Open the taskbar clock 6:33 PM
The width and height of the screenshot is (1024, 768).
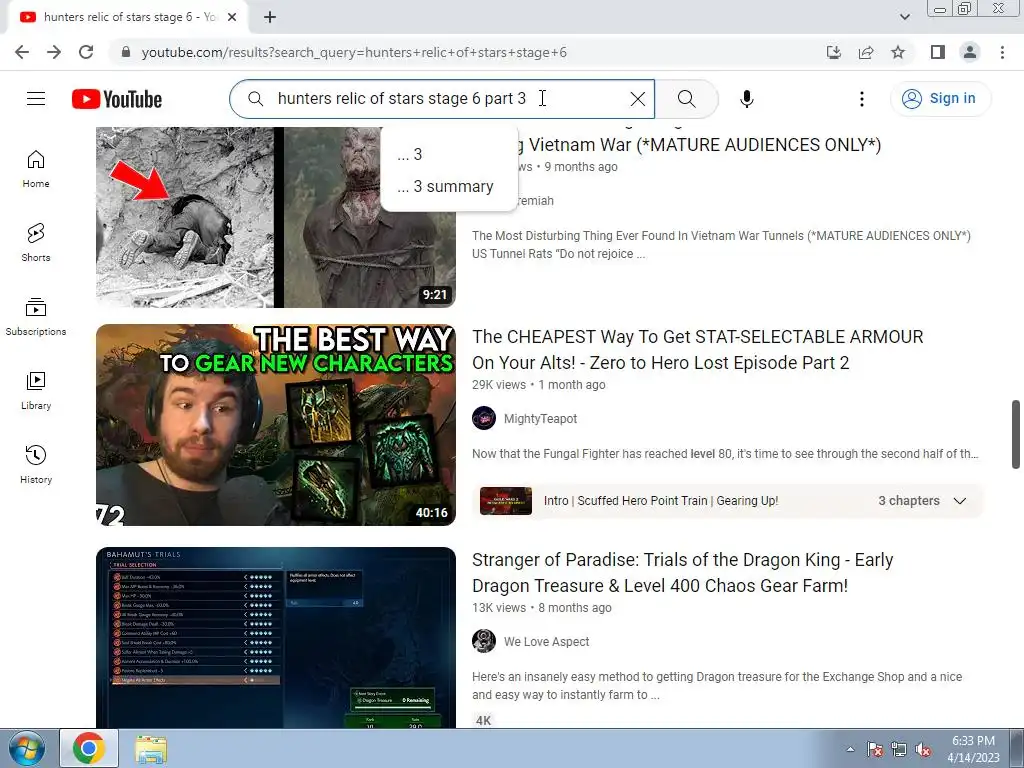coord(973,748)
